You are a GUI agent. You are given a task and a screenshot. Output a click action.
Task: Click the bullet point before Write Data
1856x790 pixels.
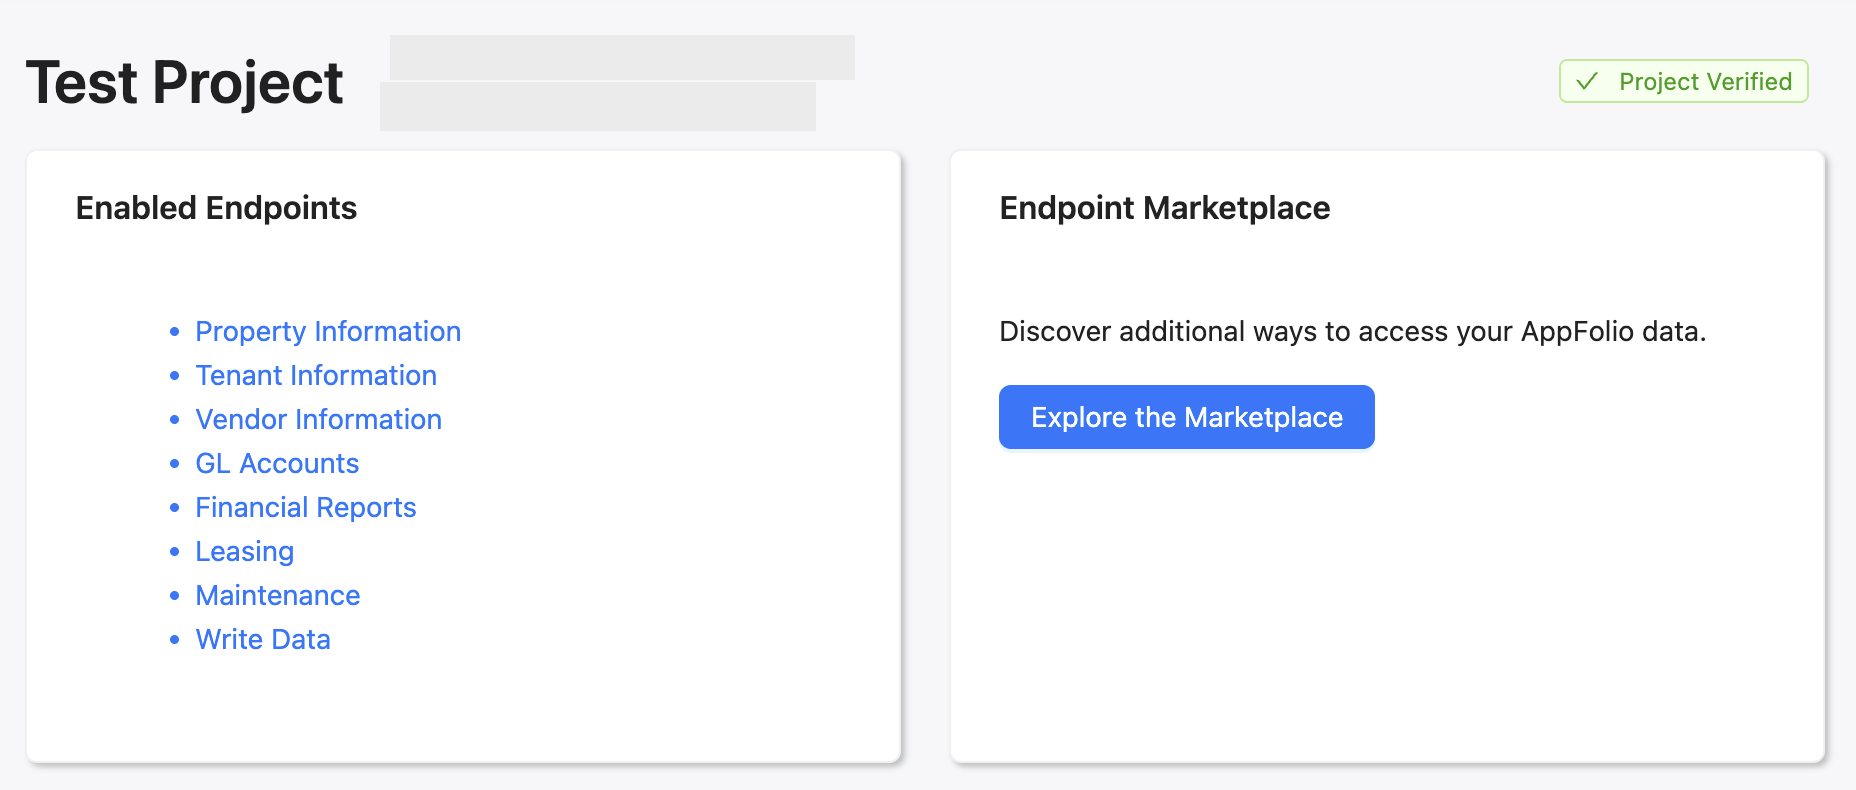pos(175,639)
